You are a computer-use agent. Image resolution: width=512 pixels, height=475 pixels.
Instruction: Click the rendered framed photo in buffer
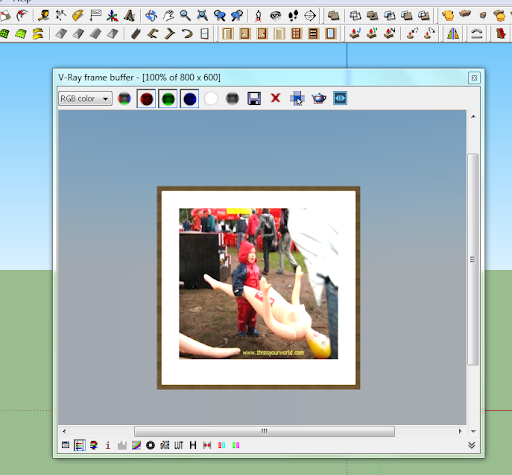tap(258, 288)
